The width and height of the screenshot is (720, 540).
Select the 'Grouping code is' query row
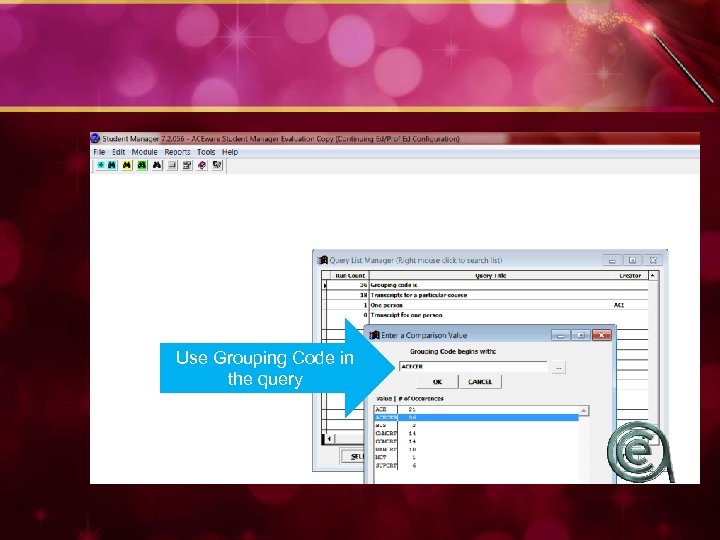click(487, 285)
